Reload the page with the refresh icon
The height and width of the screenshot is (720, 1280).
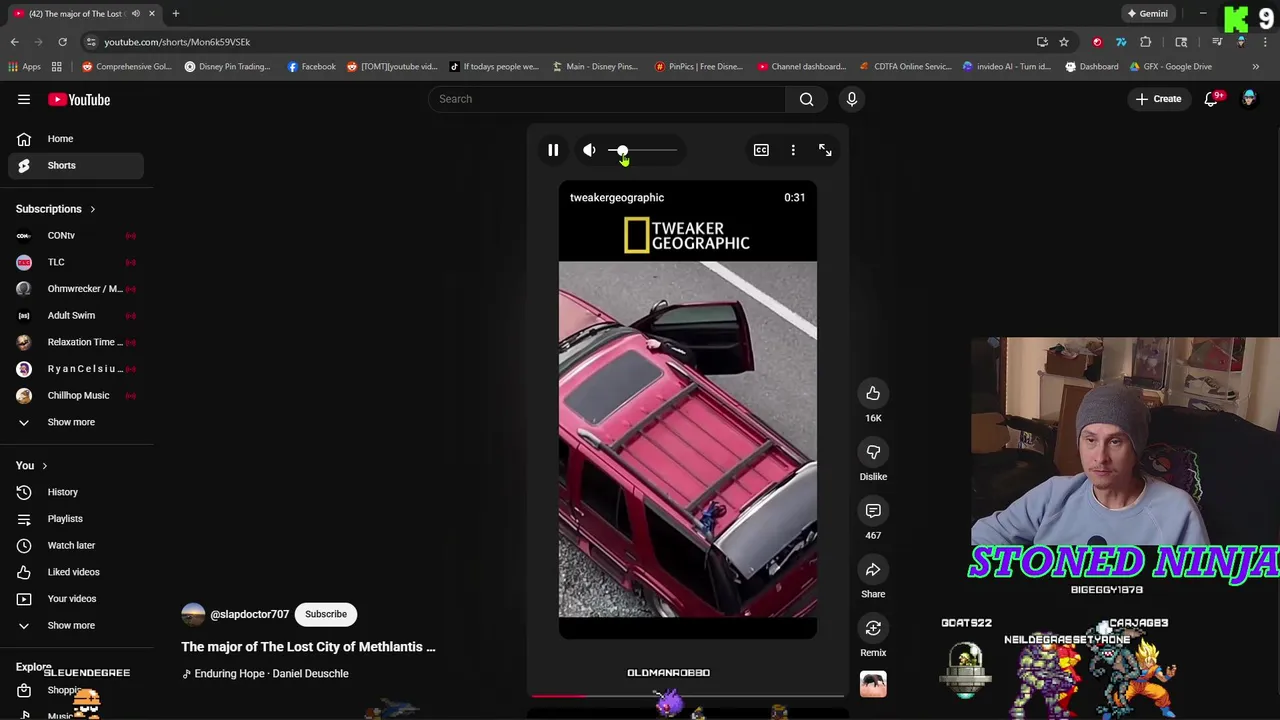coord(62,42)
